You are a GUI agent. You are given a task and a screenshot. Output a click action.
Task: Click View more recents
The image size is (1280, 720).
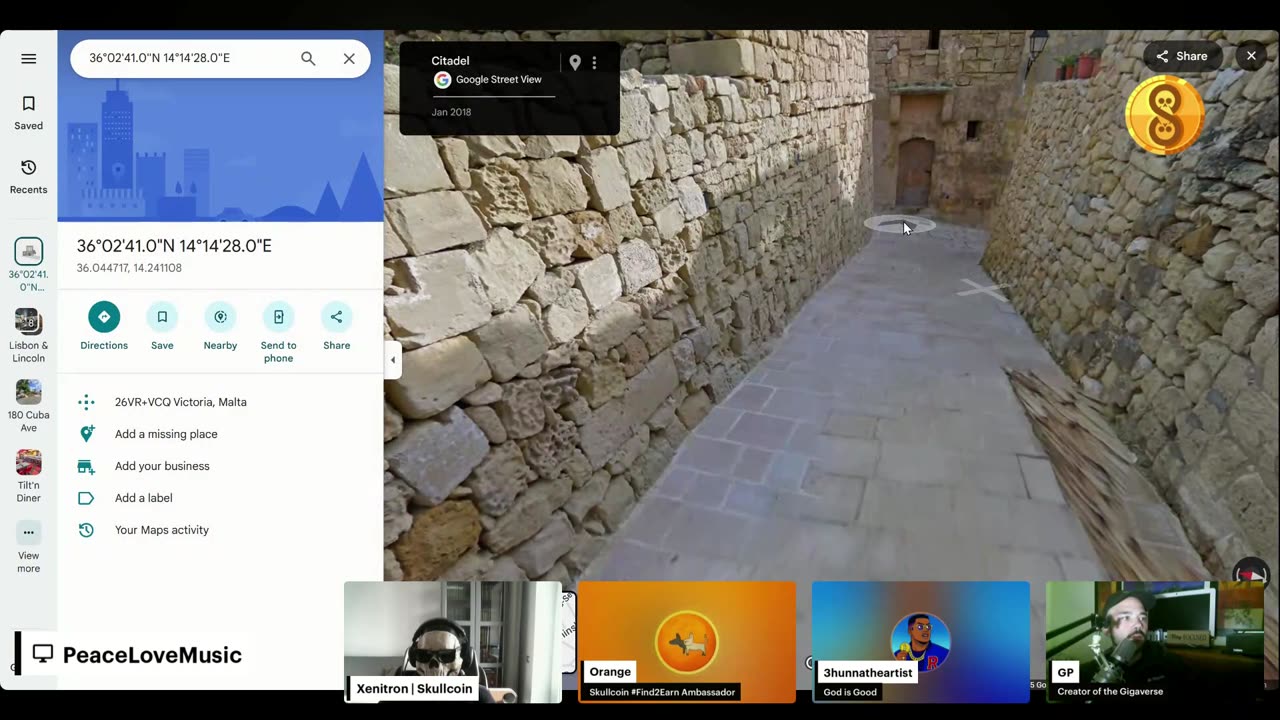(x=28, y=547)
